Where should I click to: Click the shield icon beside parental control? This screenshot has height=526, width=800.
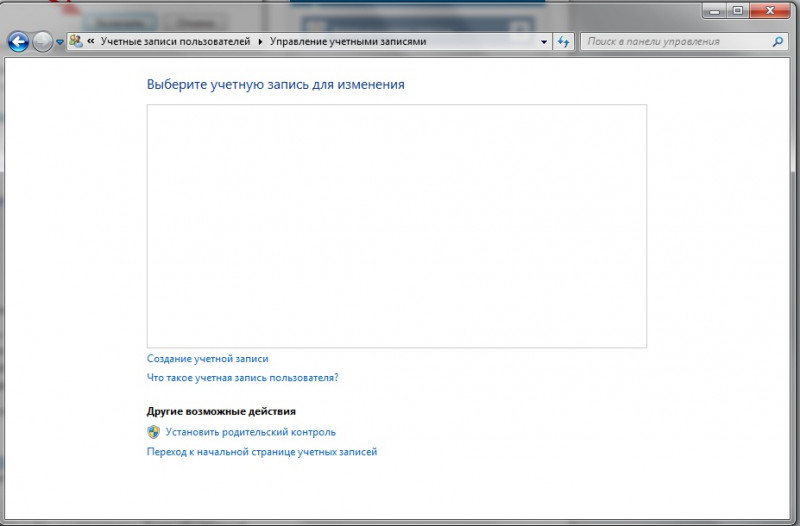154,432
